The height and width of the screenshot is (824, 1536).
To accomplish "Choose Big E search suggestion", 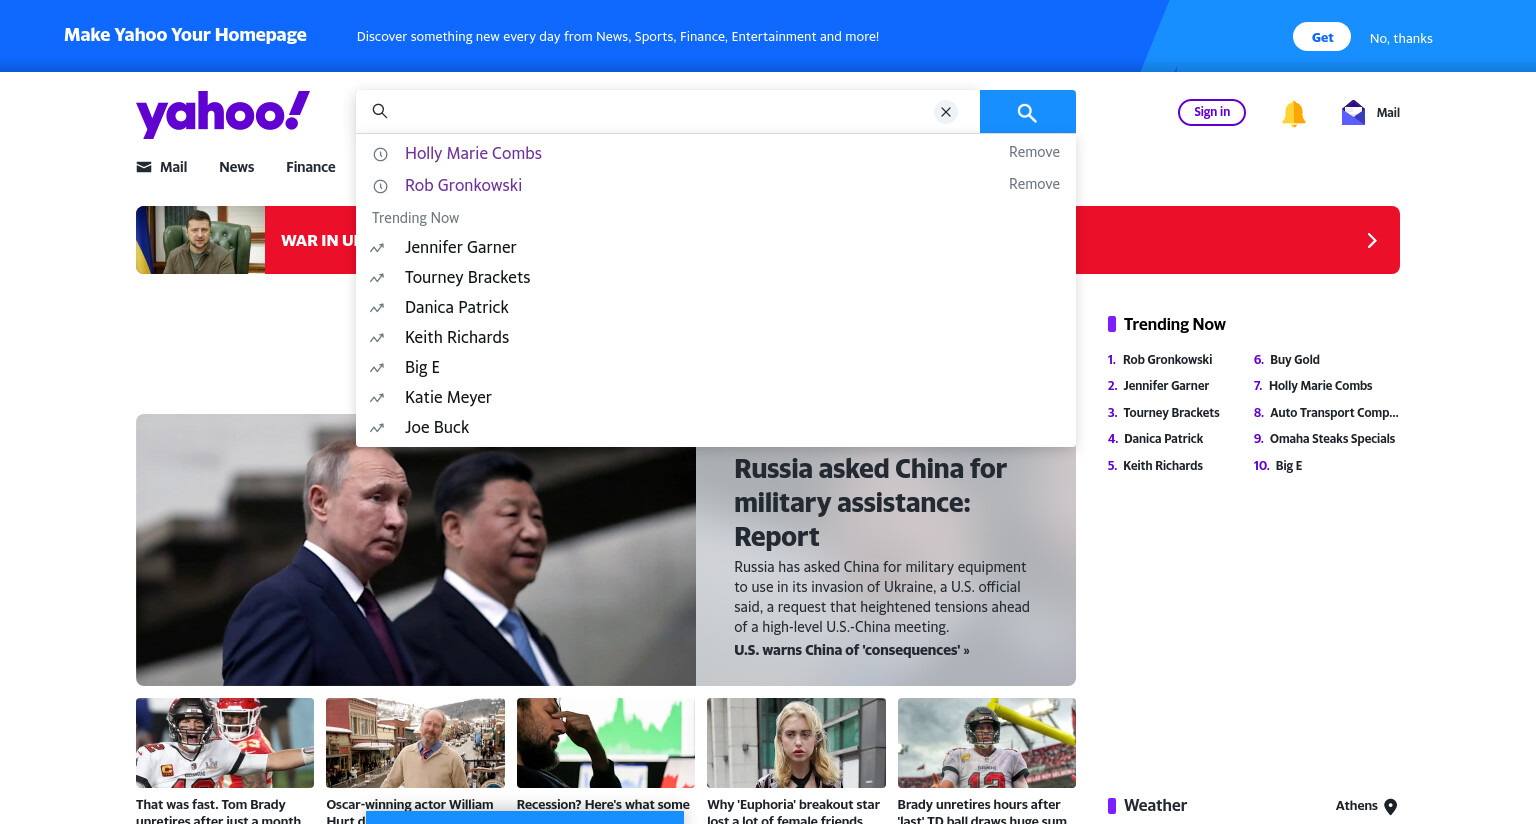I will (422, 367).
